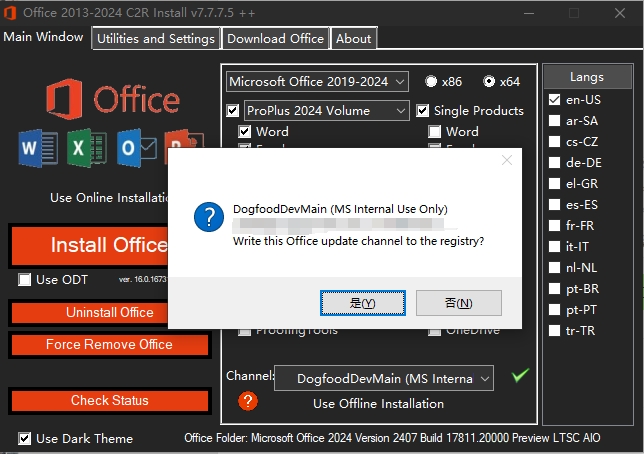The width and height of the screenshot is (644, 454).
Task: Click the Use Offline Installation label
Action: click(378, 404)
